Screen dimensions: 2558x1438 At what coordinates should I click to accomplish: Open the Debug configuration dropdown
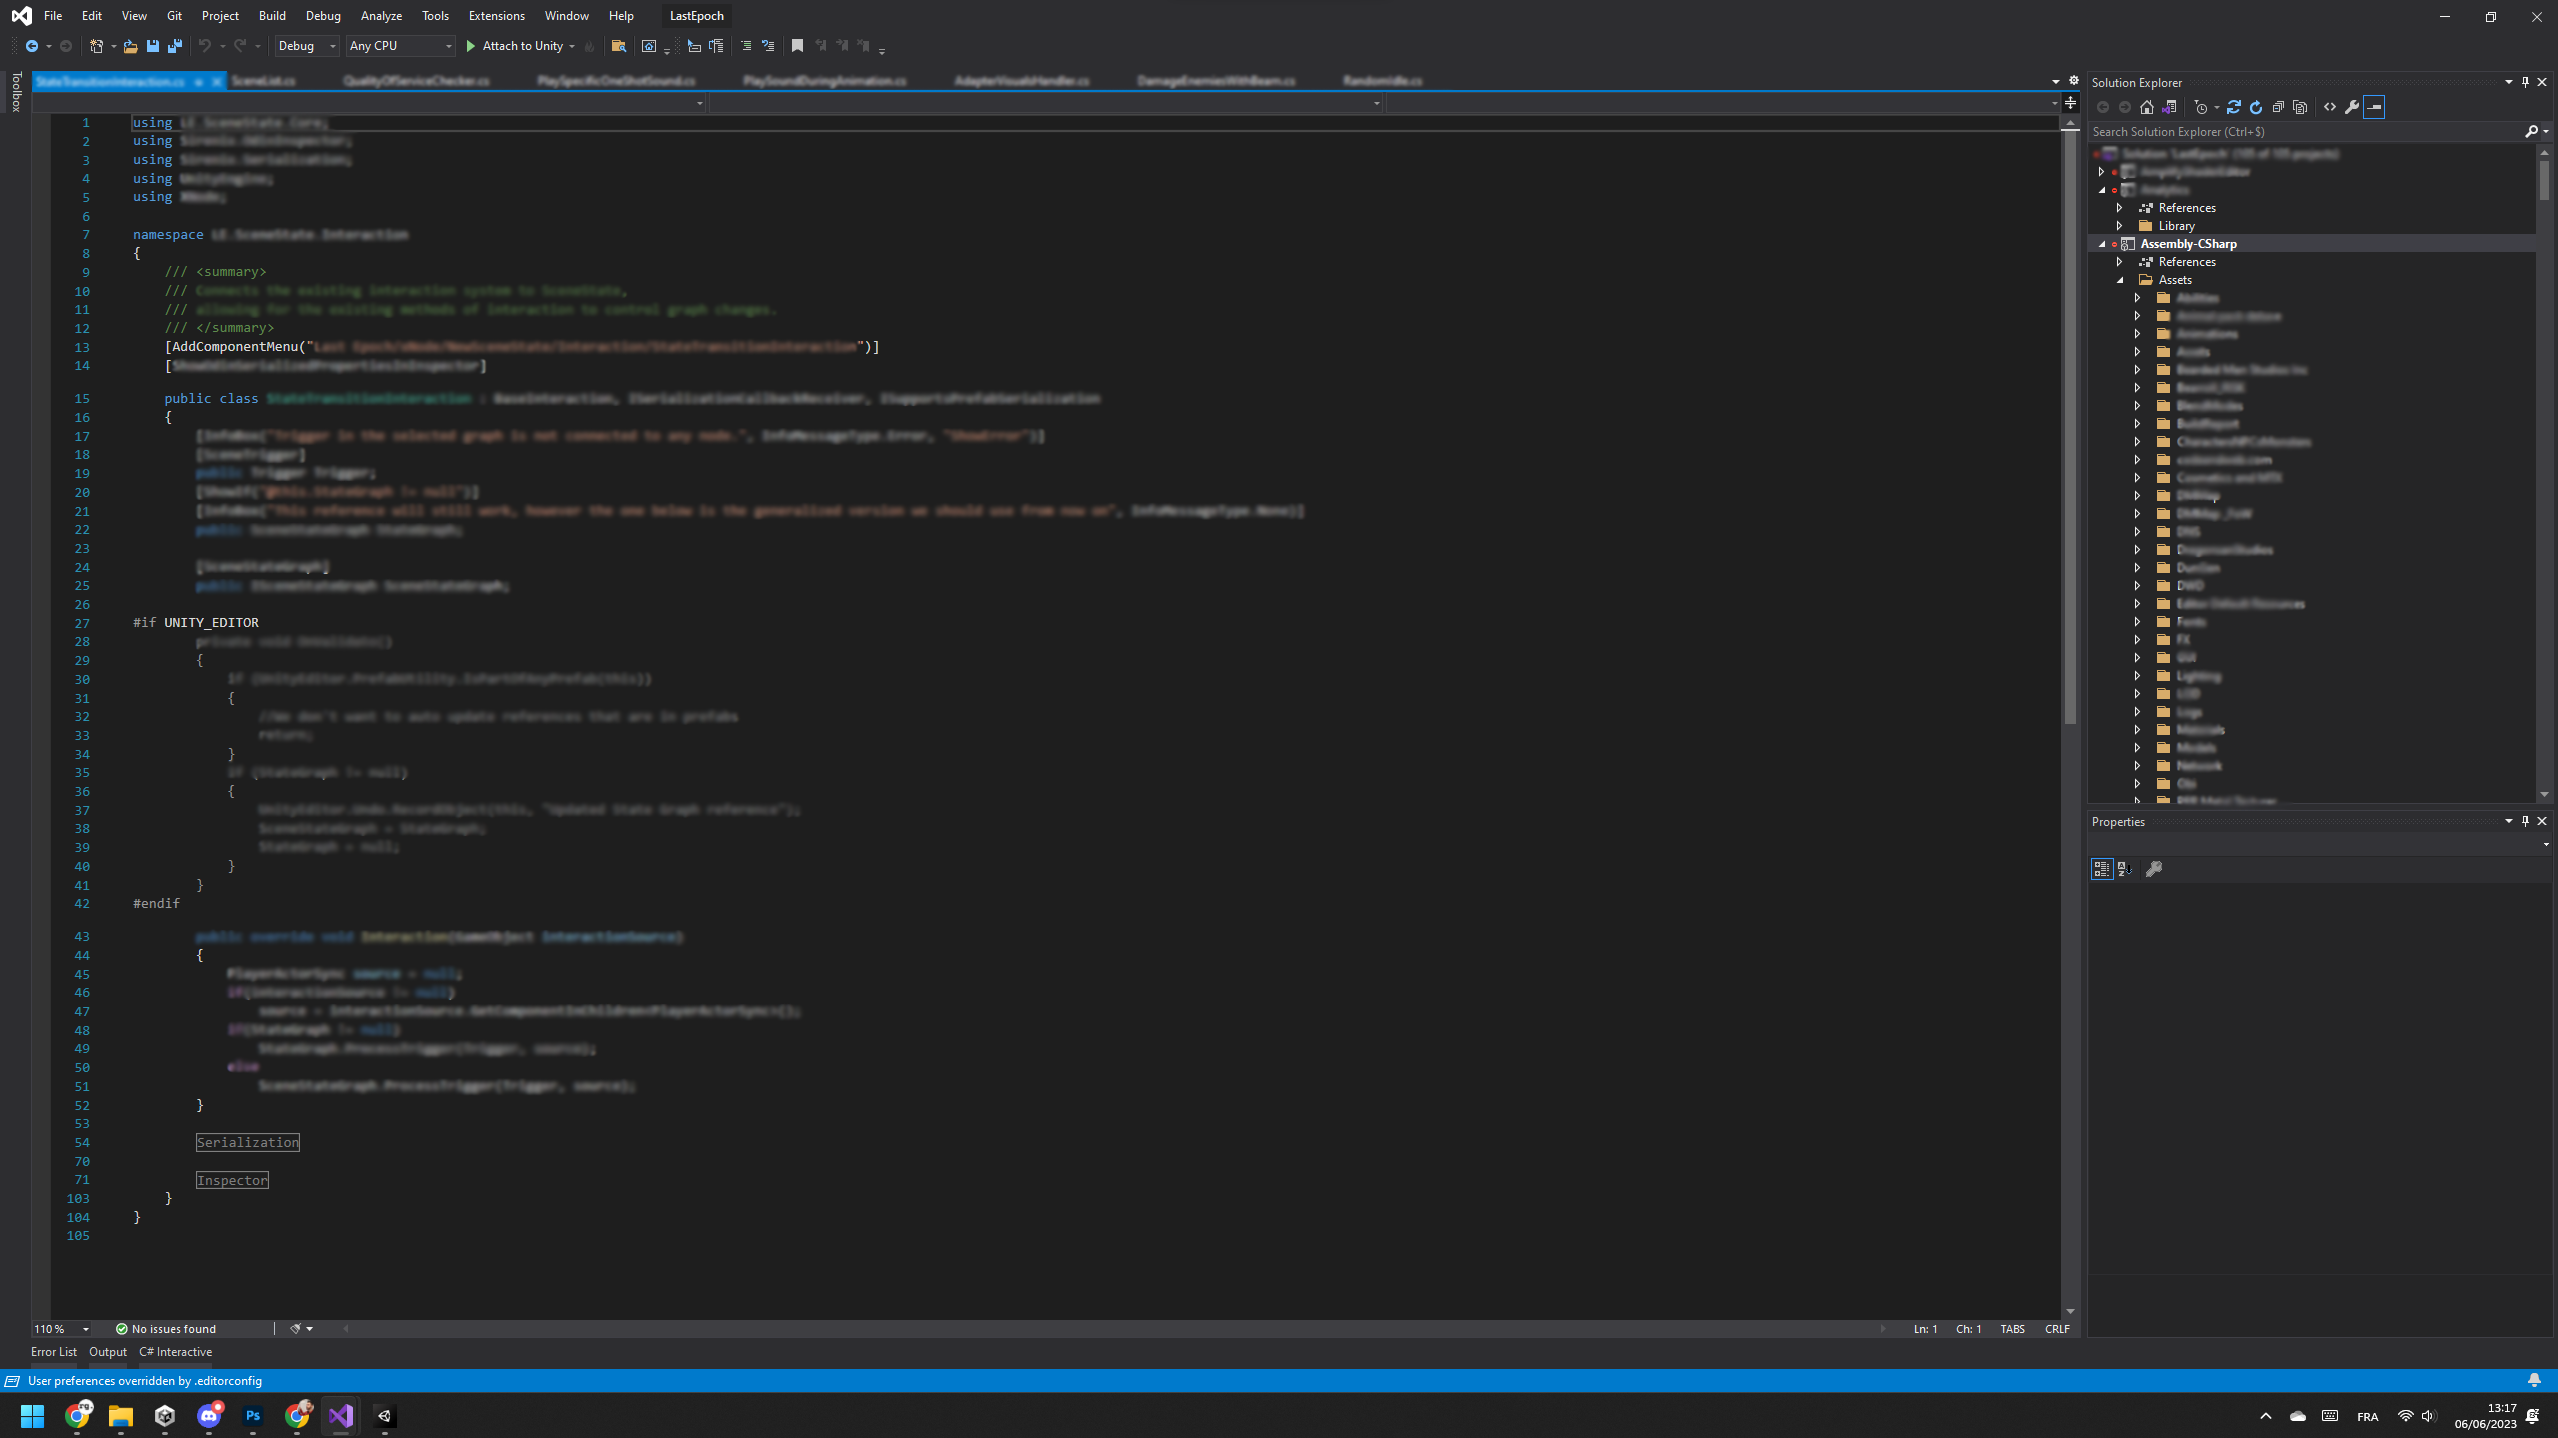pyautogui.click(x=307, y=46)
